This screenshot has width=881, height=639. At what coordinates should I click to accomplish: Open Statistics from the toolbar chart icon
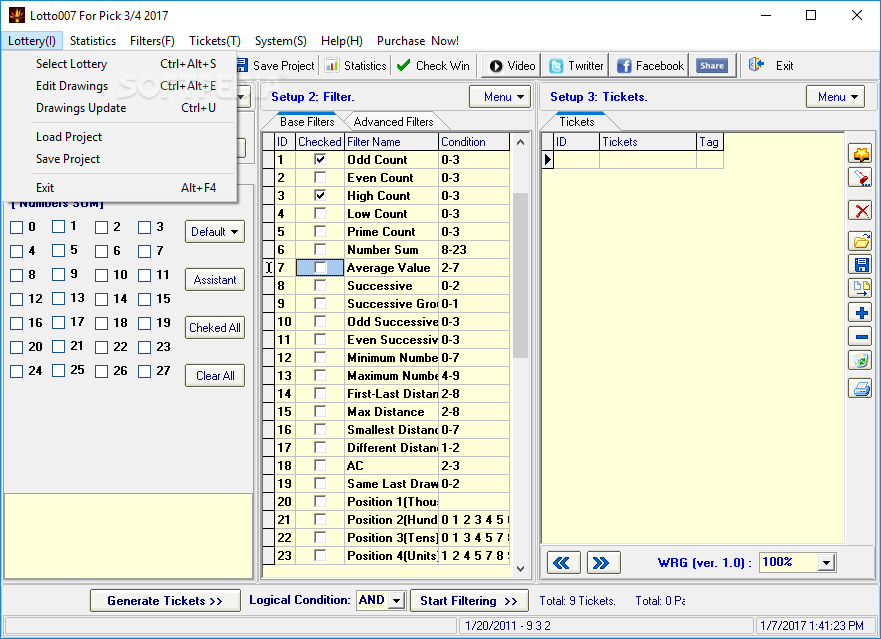pyautogui.click(x=356, y=66)
